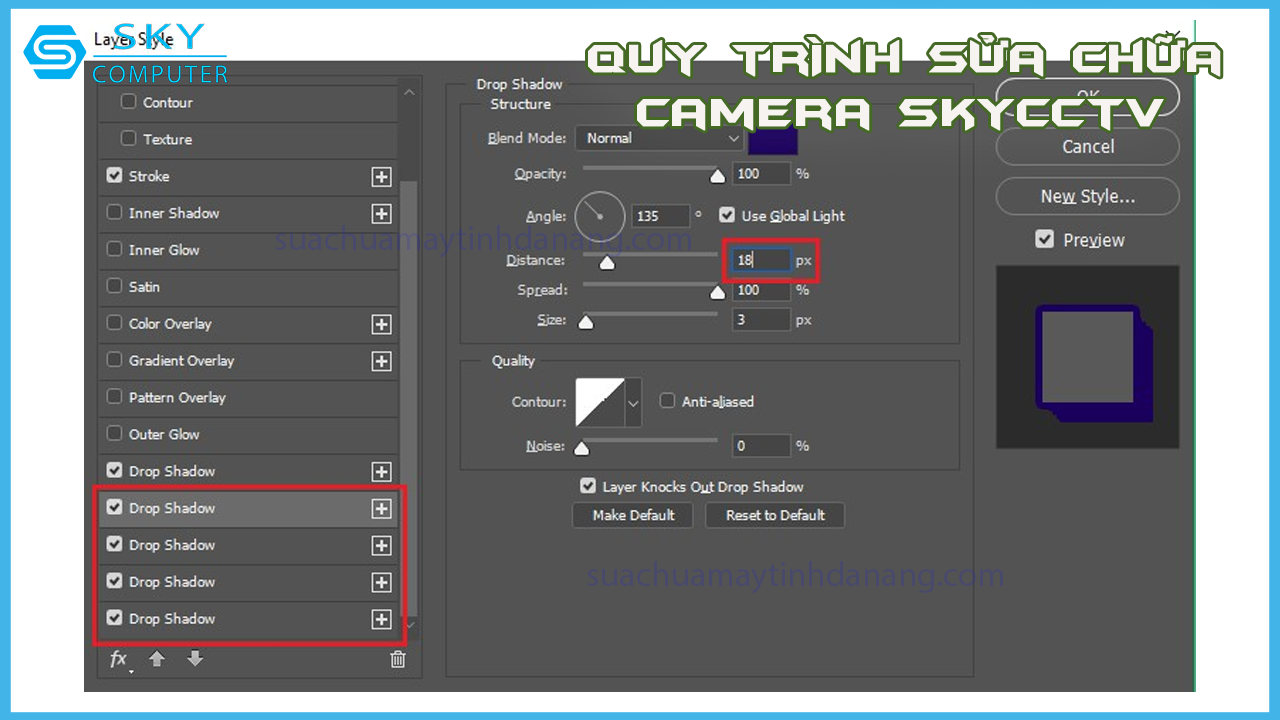The width and height of the screenshot is (1280, 720).
Task: Disable the Use Global Light checkbox
Action: (727, 215)
